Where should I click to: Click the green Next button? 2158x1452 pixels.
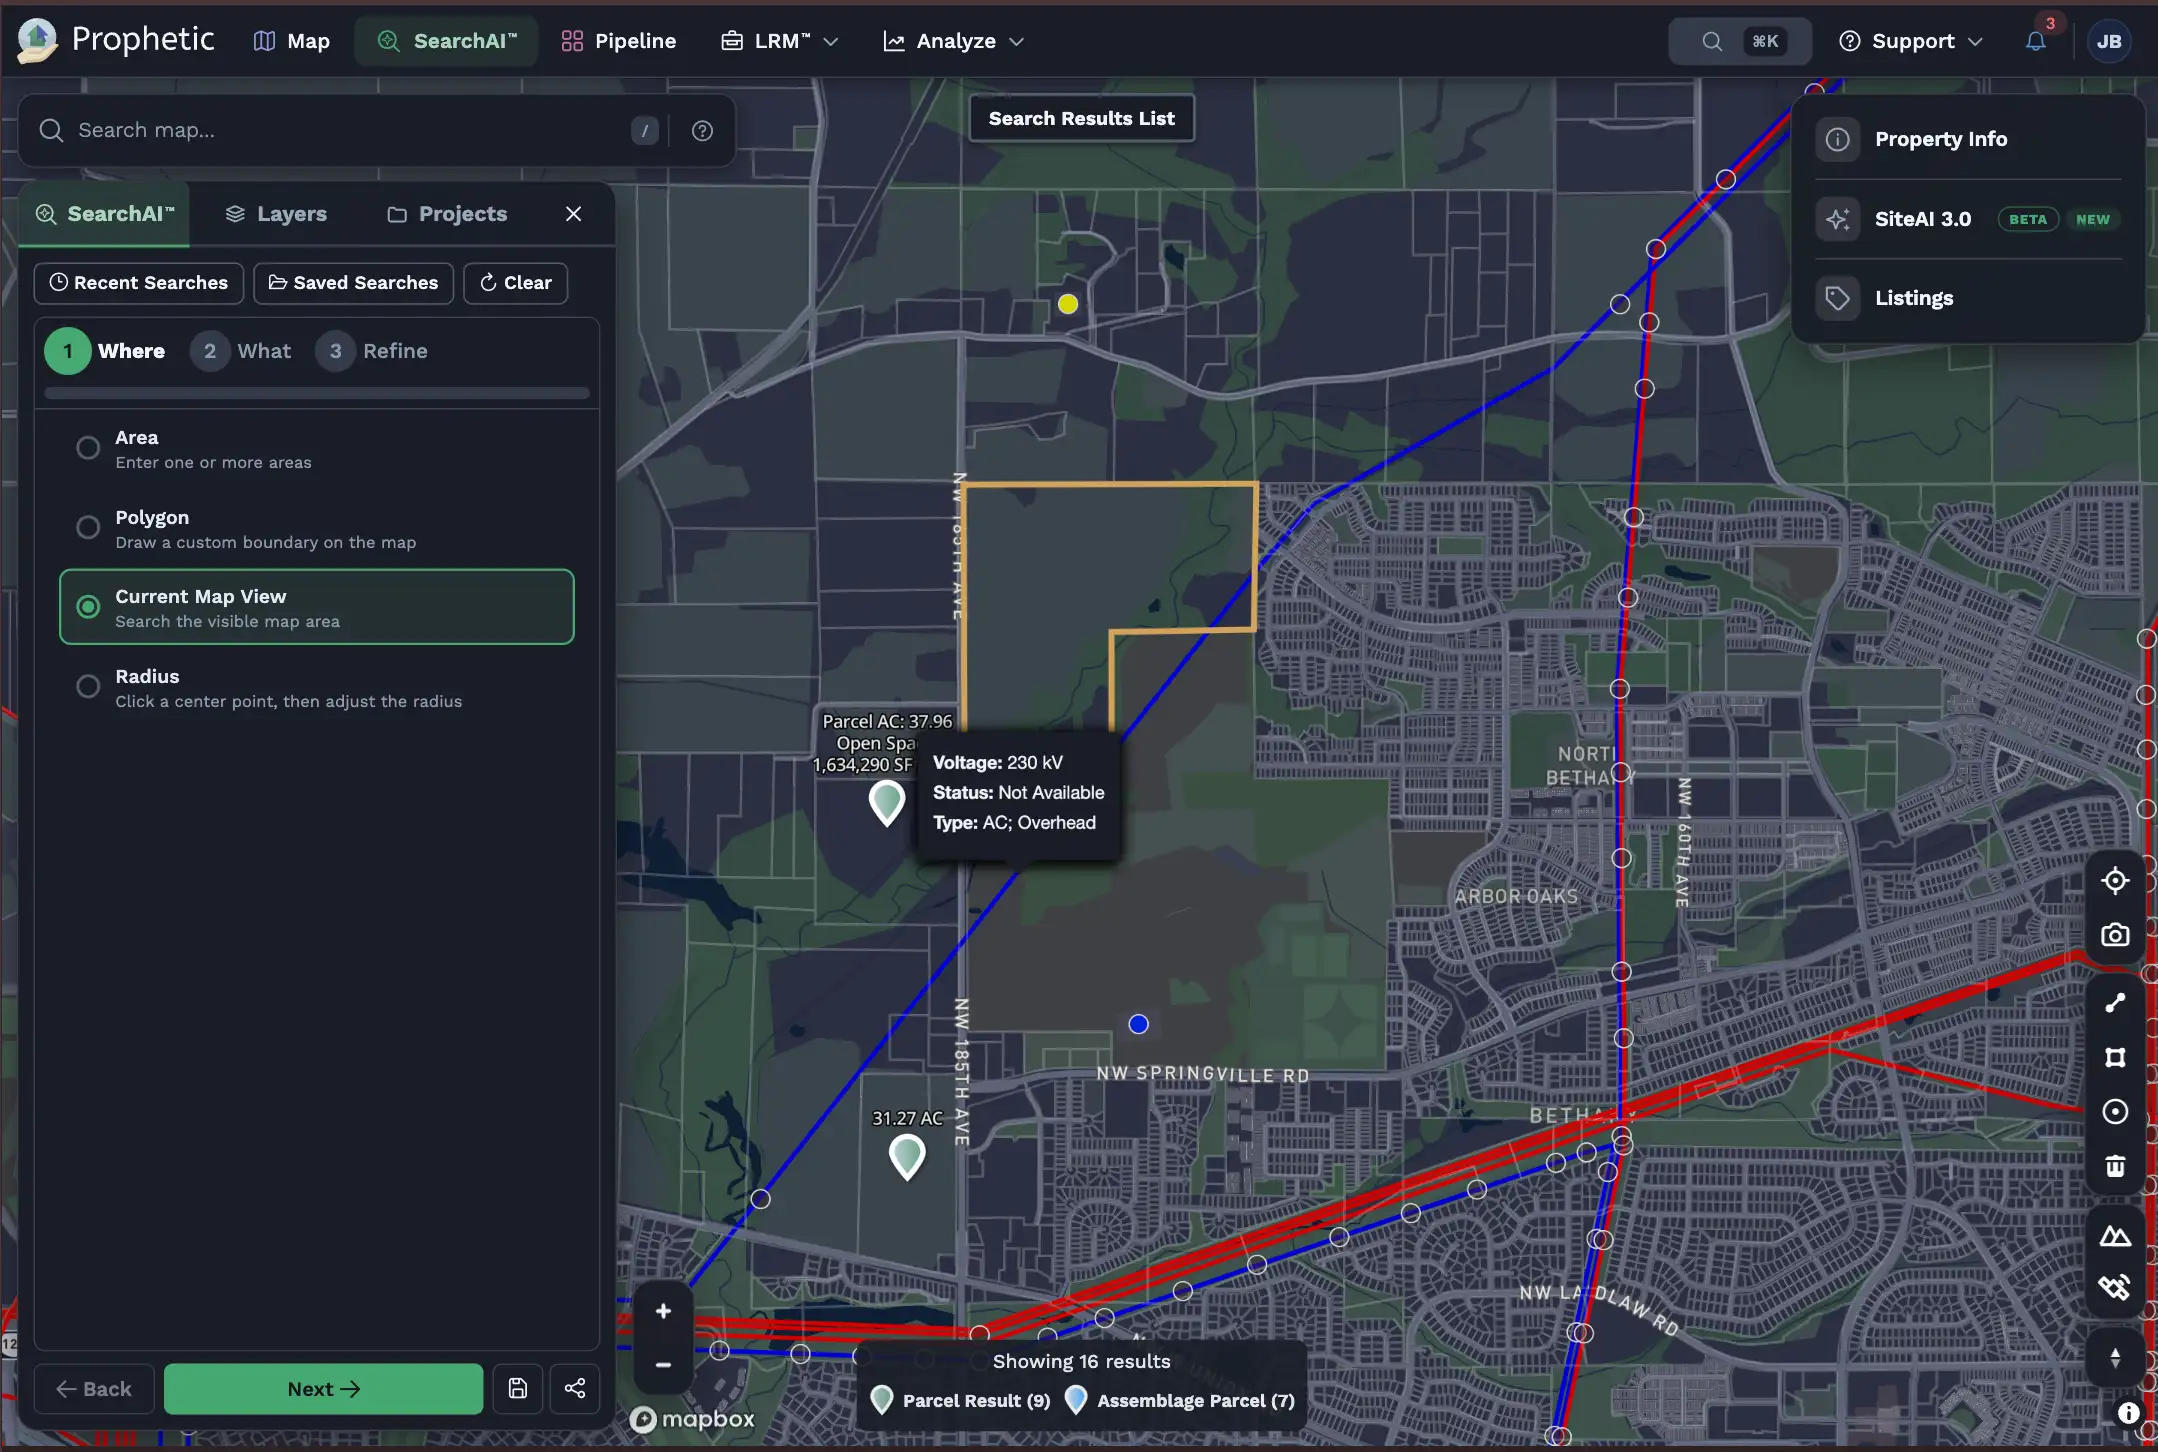(323, 1389)
